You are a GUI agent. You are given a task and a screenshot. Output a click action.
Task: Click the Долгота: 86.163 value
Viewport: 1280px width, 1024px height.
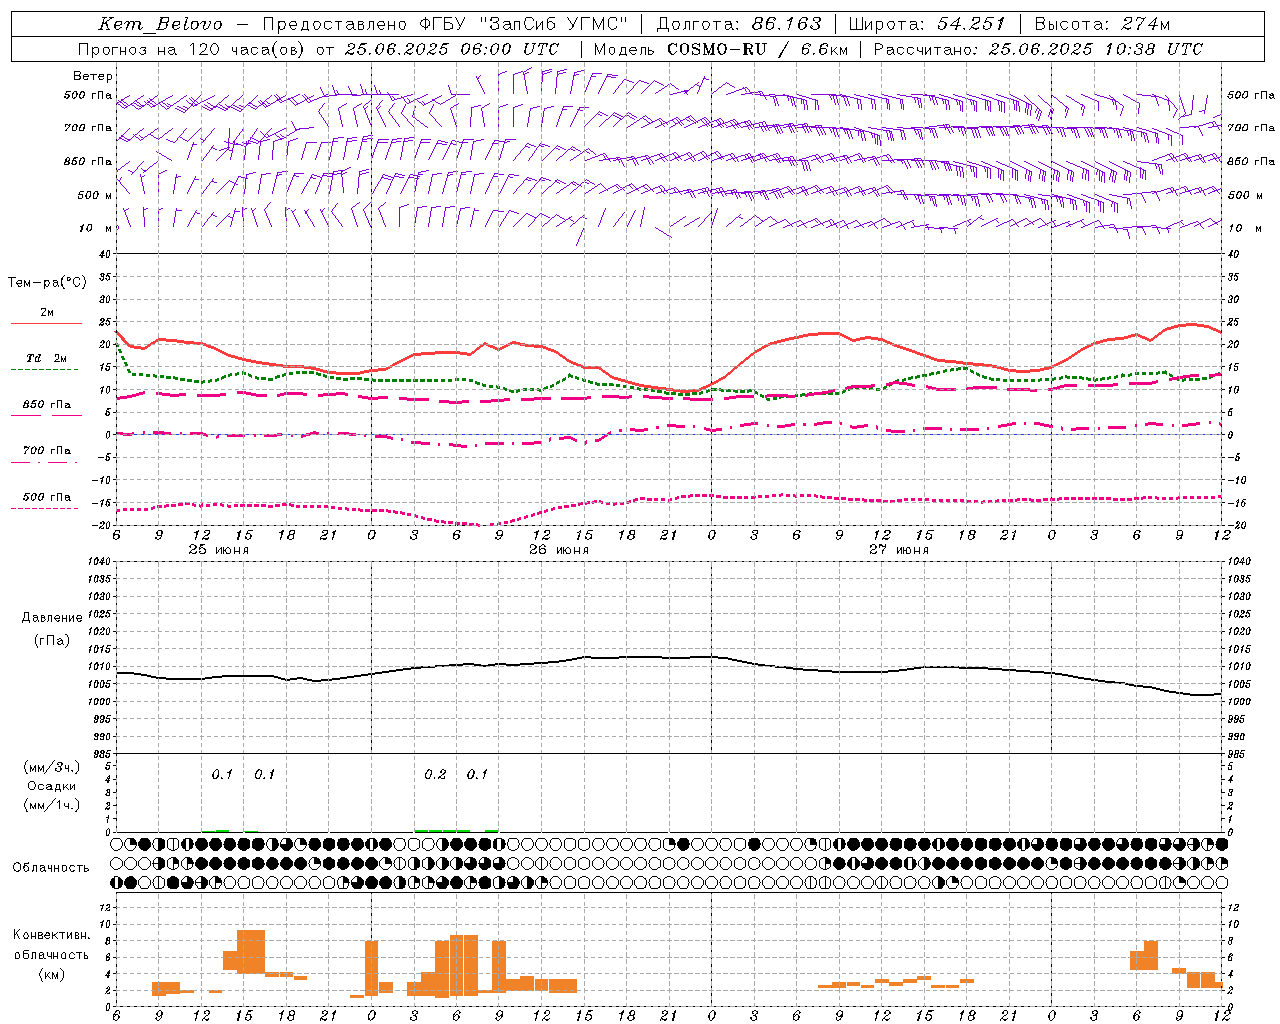tap(739, 24)
